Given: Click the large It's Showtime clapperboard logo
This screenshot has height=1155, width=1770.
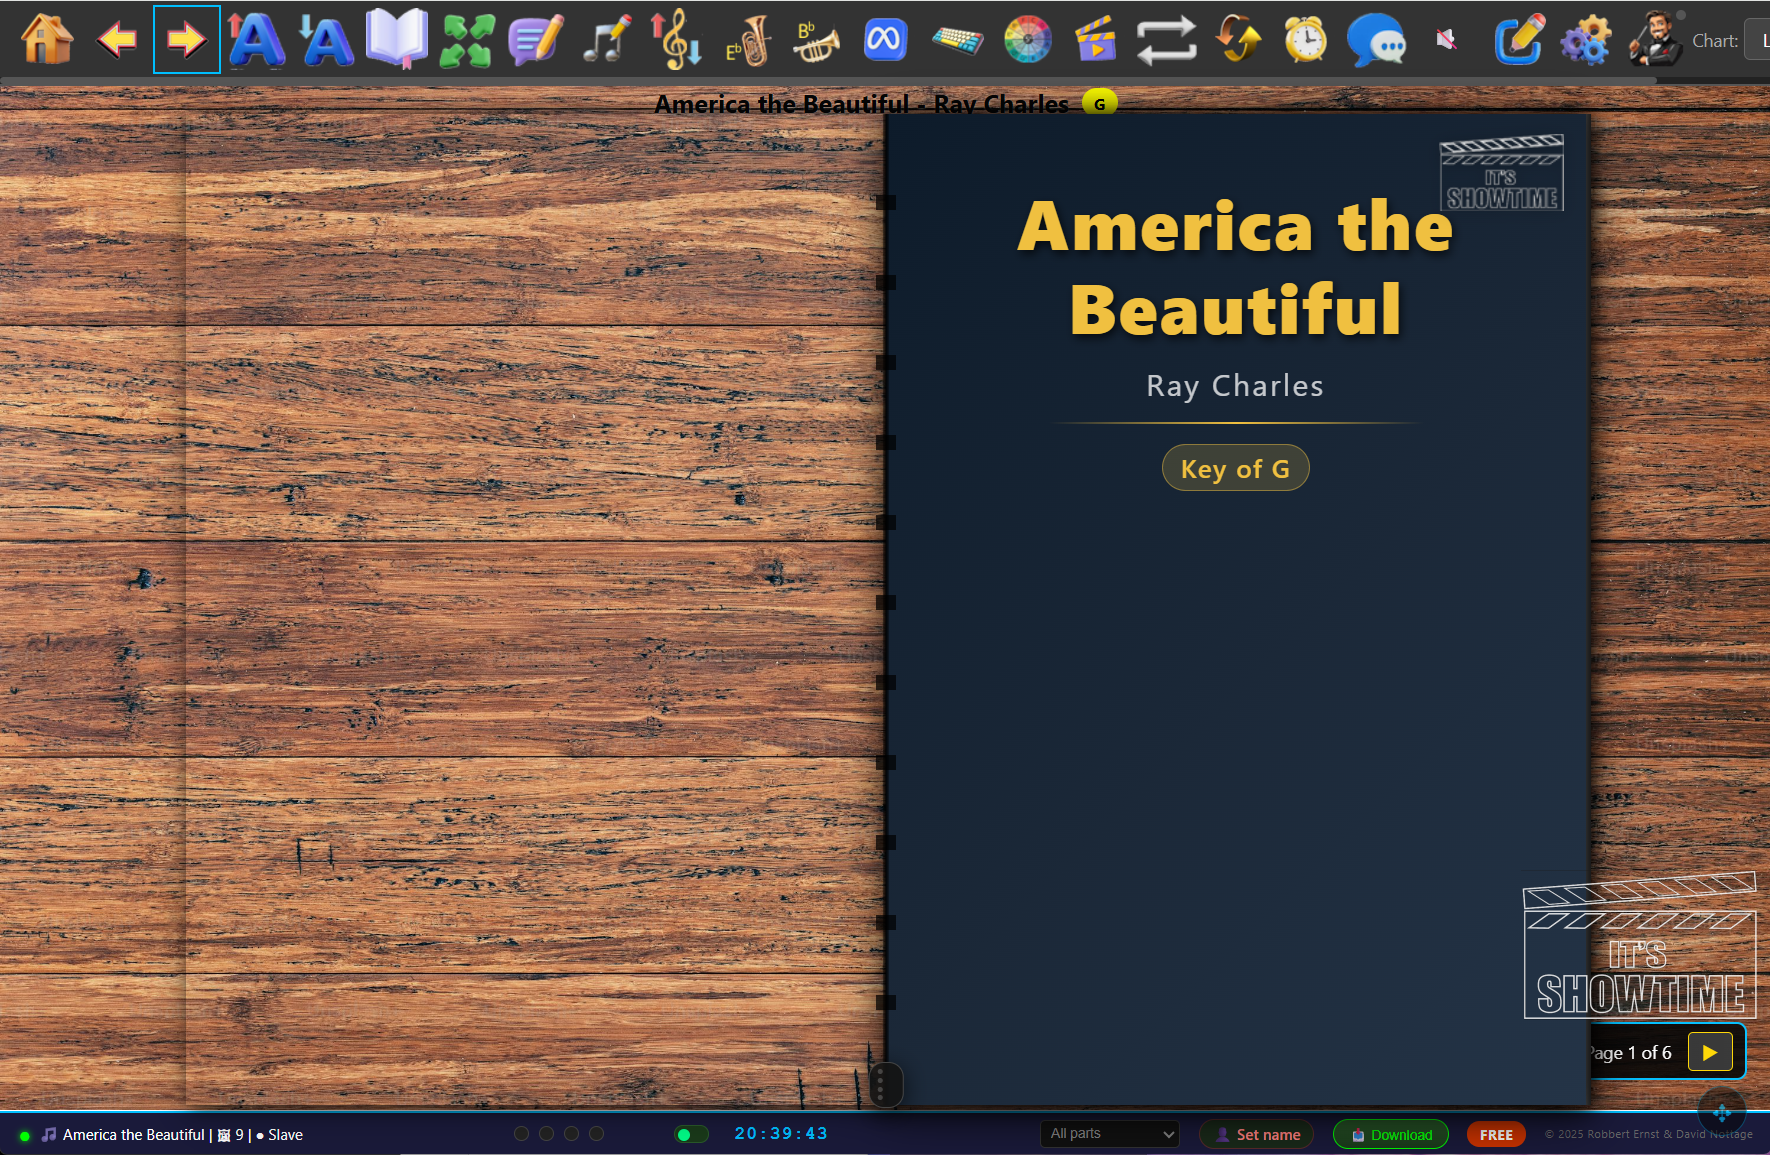Looking at the screenshot, I should tap(1640, 946).
